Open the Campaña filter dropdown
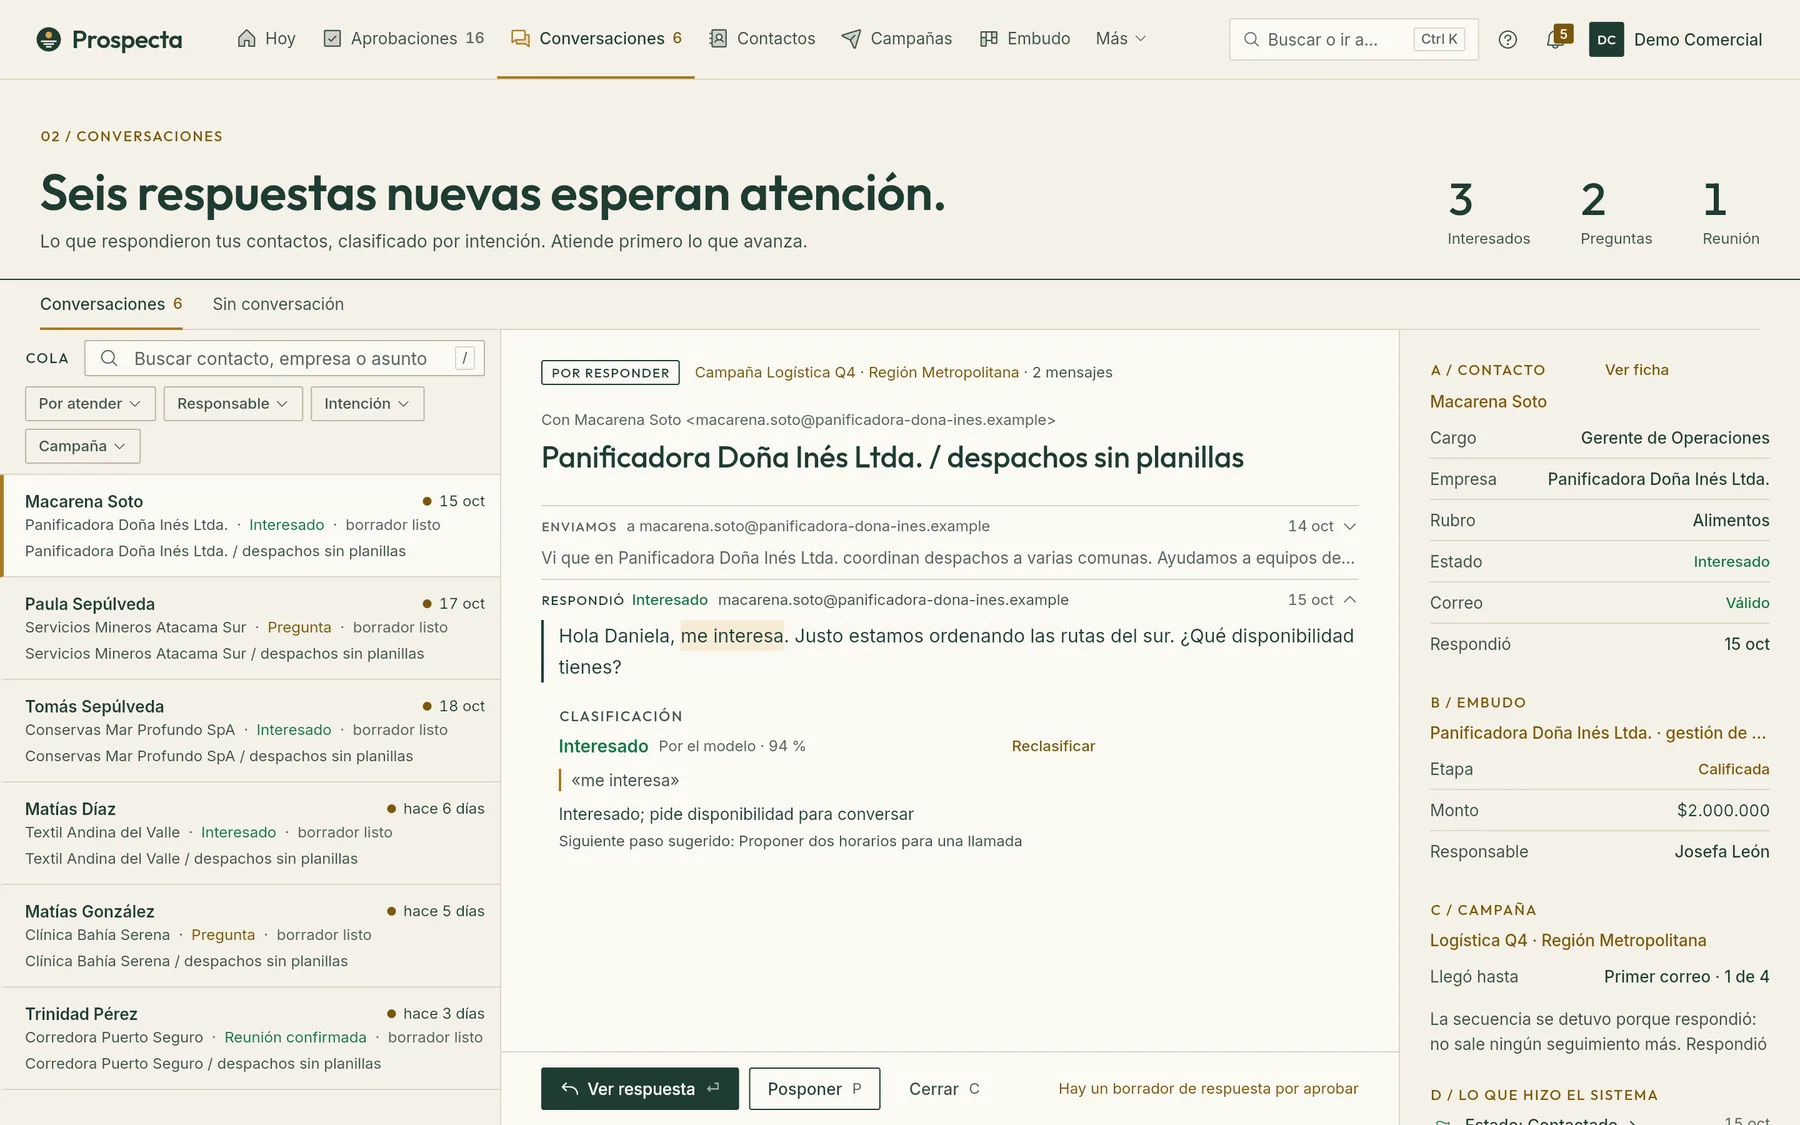The width and height of the screenshot is (1800, 1125). pyautogui.click(x=82, y=446)
